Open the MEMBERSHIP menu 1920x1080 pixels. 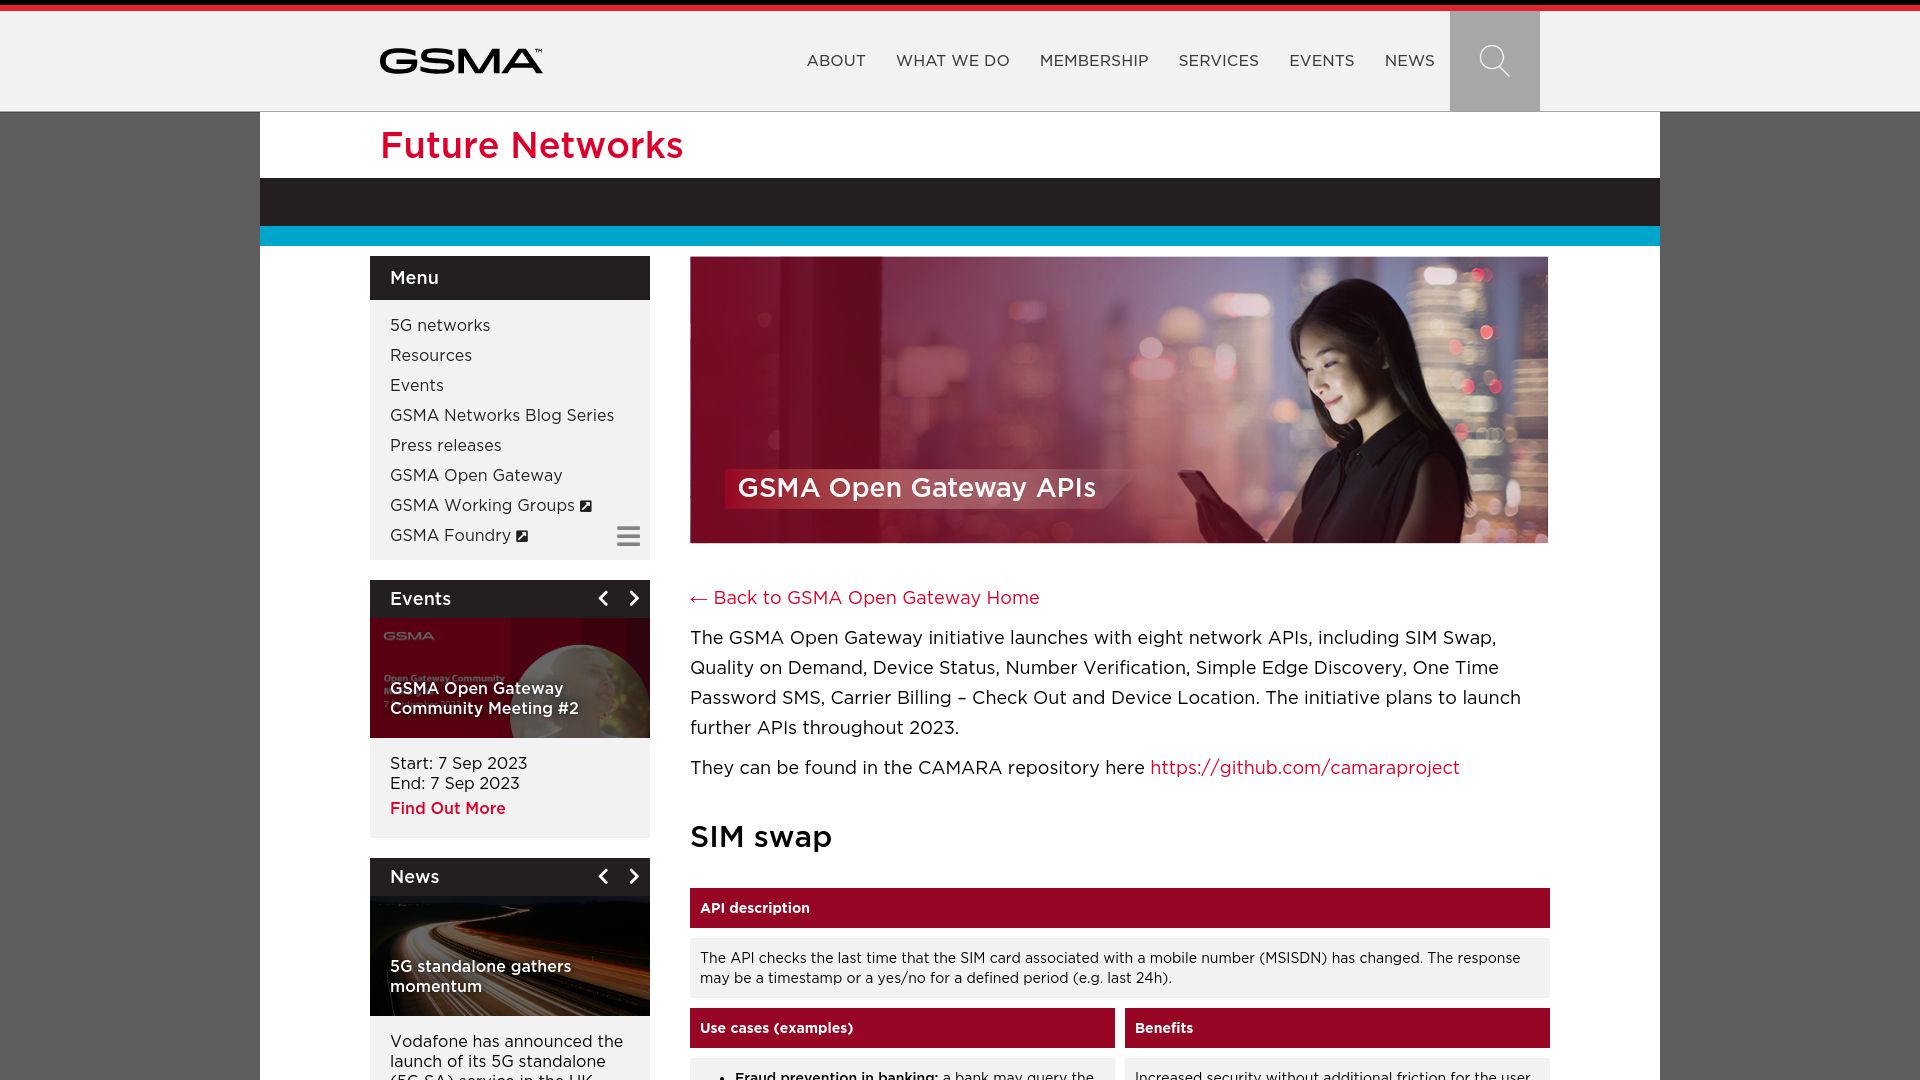tap(1094, 61)
